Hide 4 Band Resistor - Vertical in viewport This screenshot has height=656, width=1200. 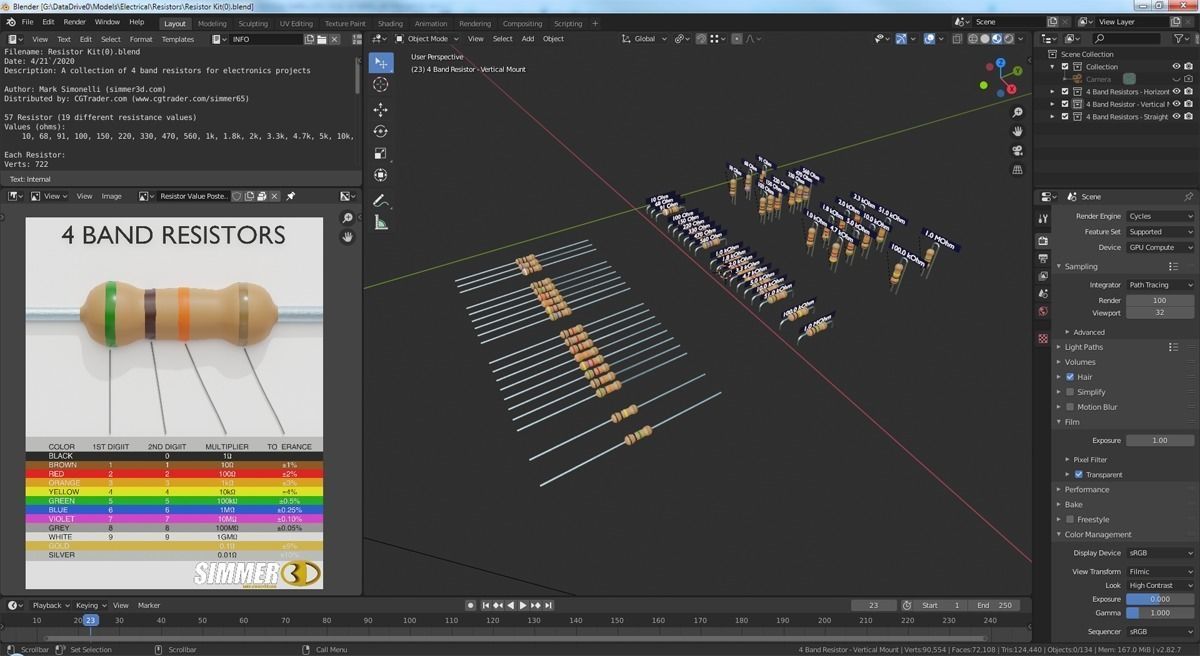click(x=1176, y=104)
